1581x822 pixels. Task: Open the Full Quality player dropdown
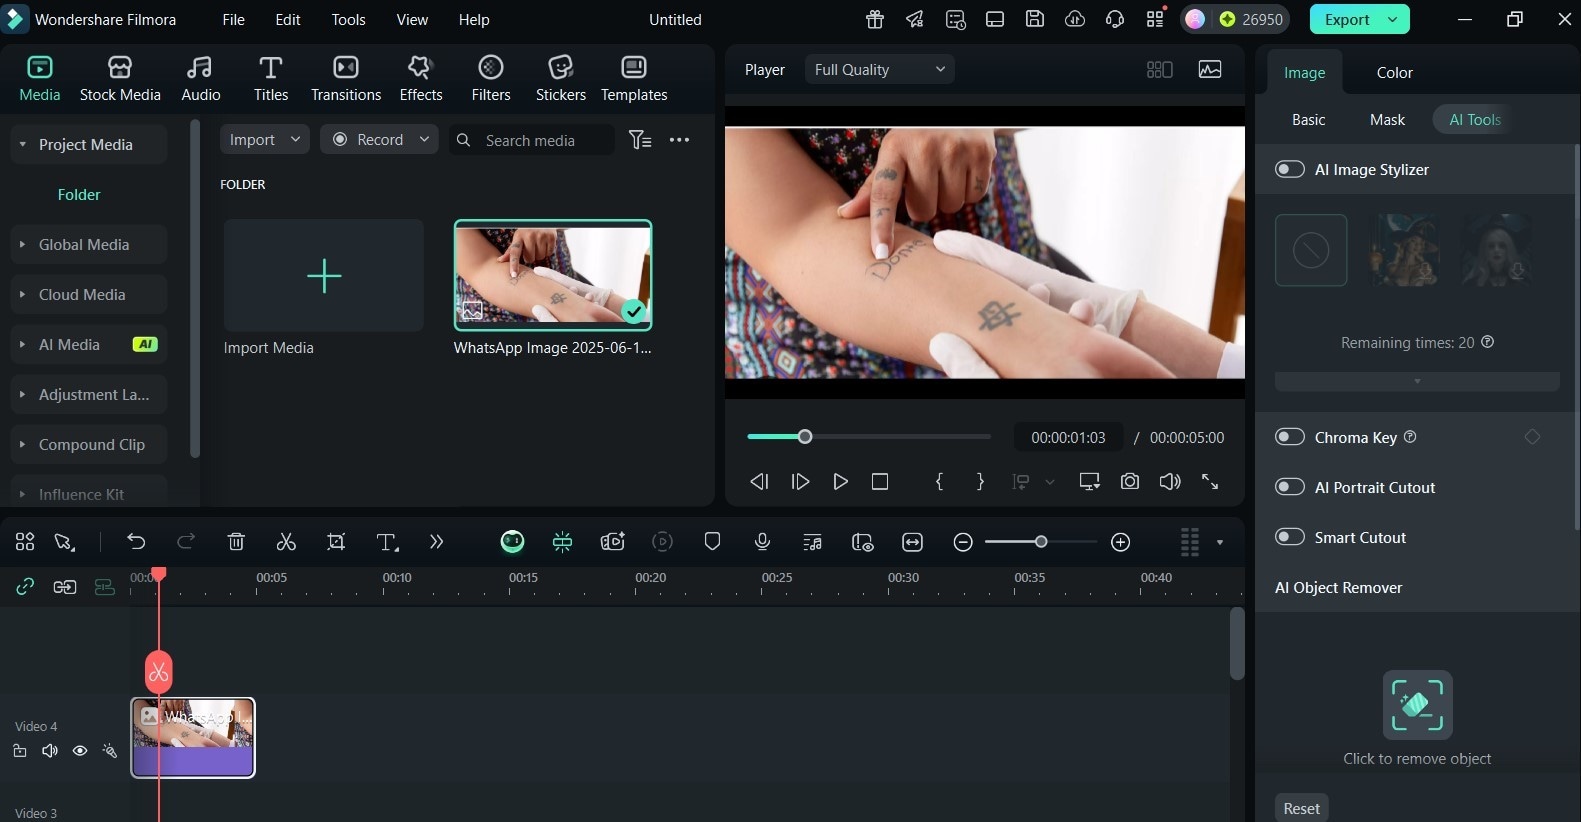(879, 69)
